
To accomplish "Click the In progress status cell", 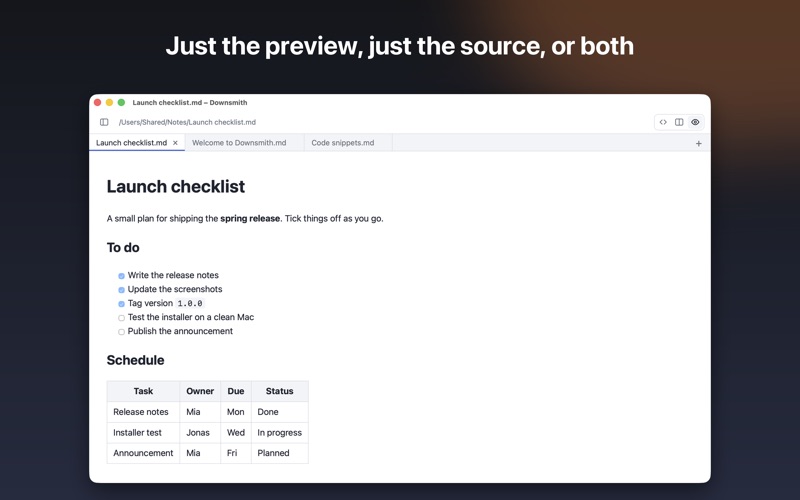I will pyautogui.click(x=280, y=433).
